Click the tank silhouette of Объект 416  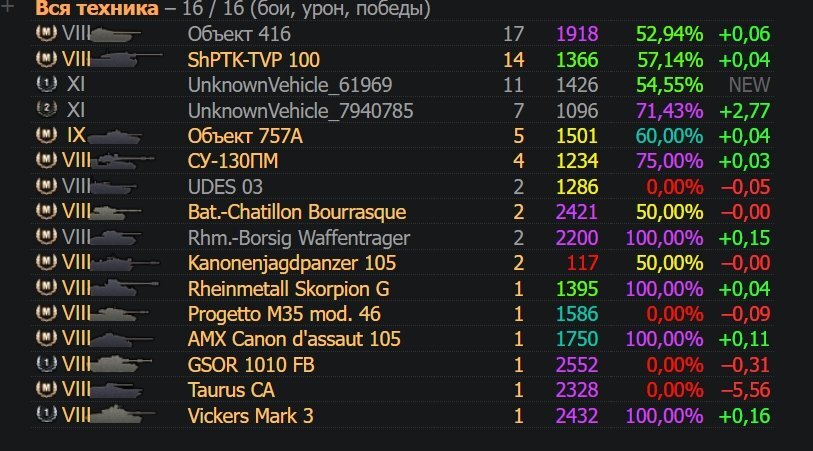(x=115, y=35)
